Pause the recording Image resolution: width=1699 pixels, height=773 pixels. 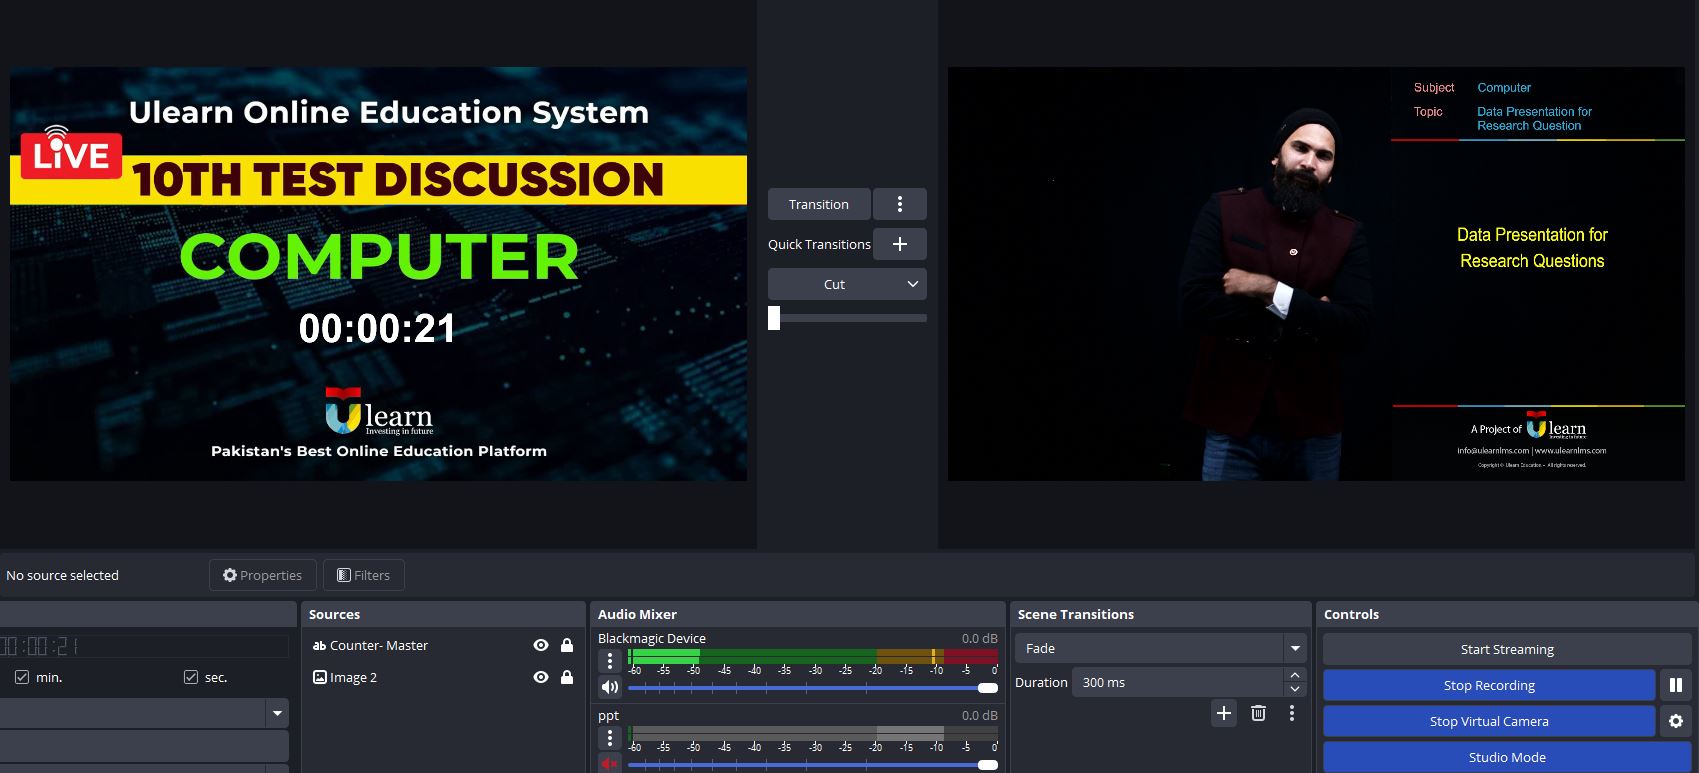click(1676, 685)
